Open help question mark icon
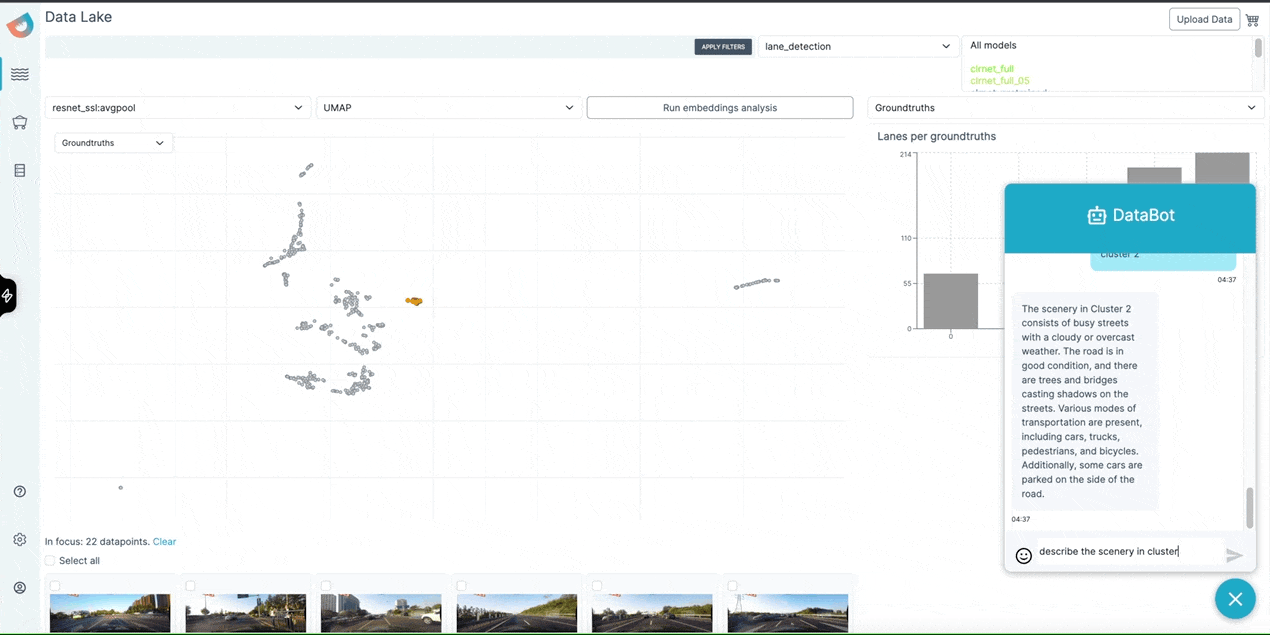Screen dimensions: 1270x635 pos(20,492)
